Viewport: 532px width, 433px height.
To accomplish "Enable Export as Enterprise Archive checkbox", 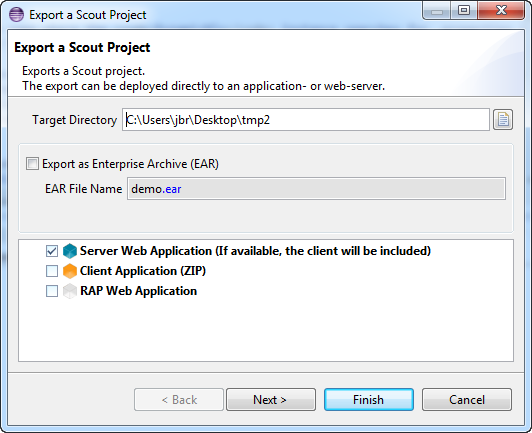I will pos(33,164).
